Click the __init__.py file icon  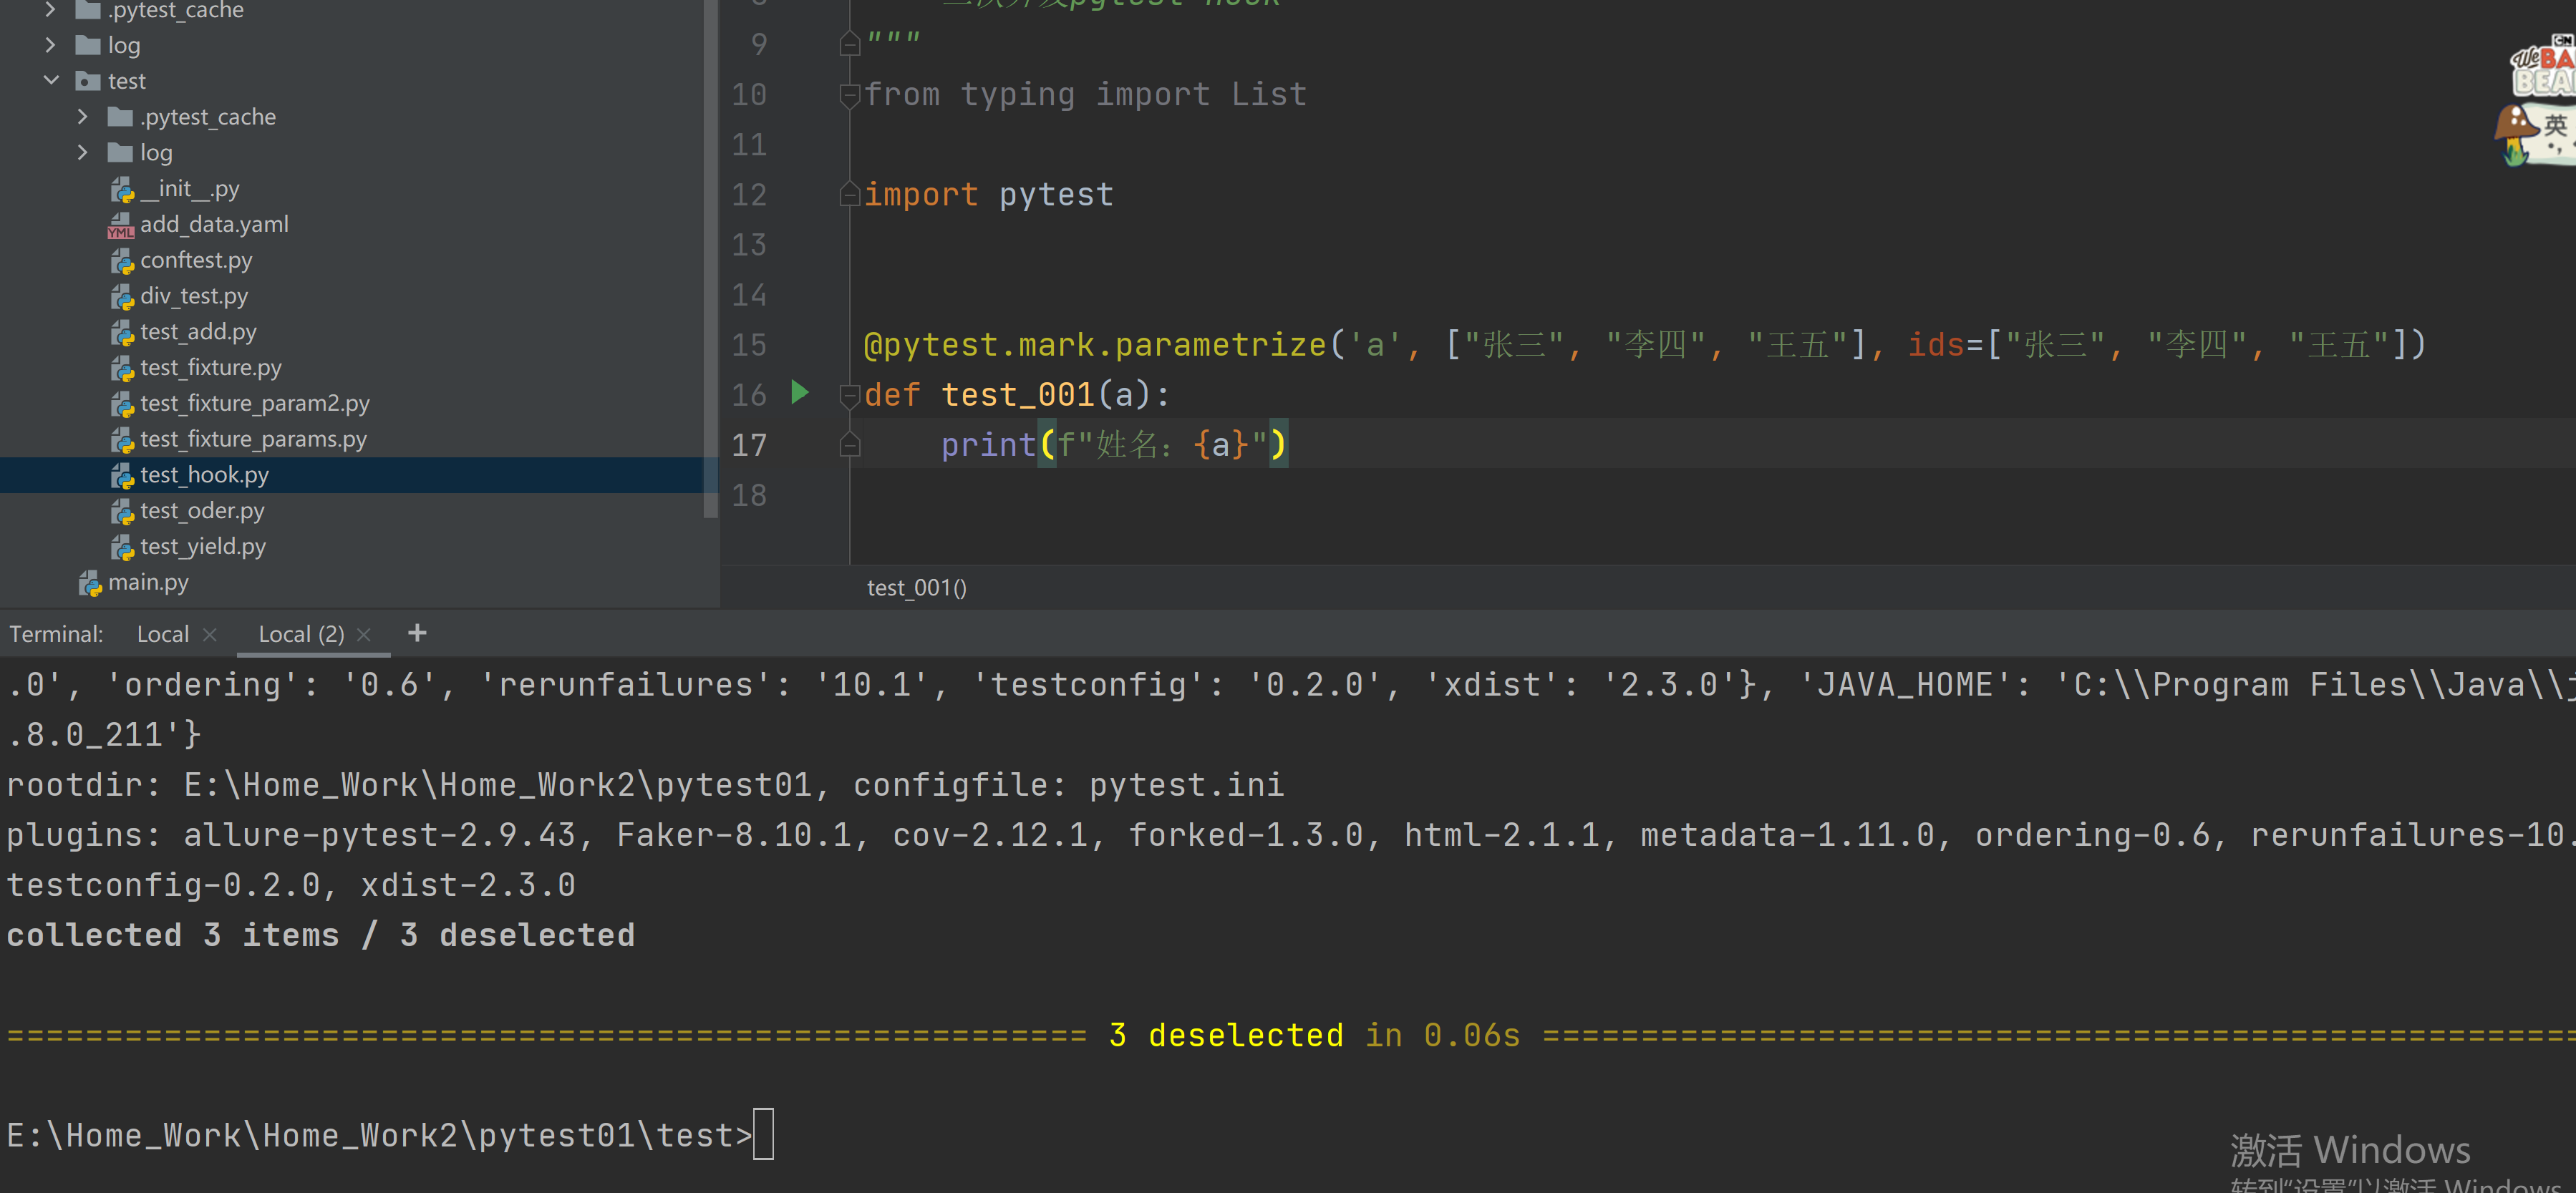pyautogui.click(x=122, y=189)
